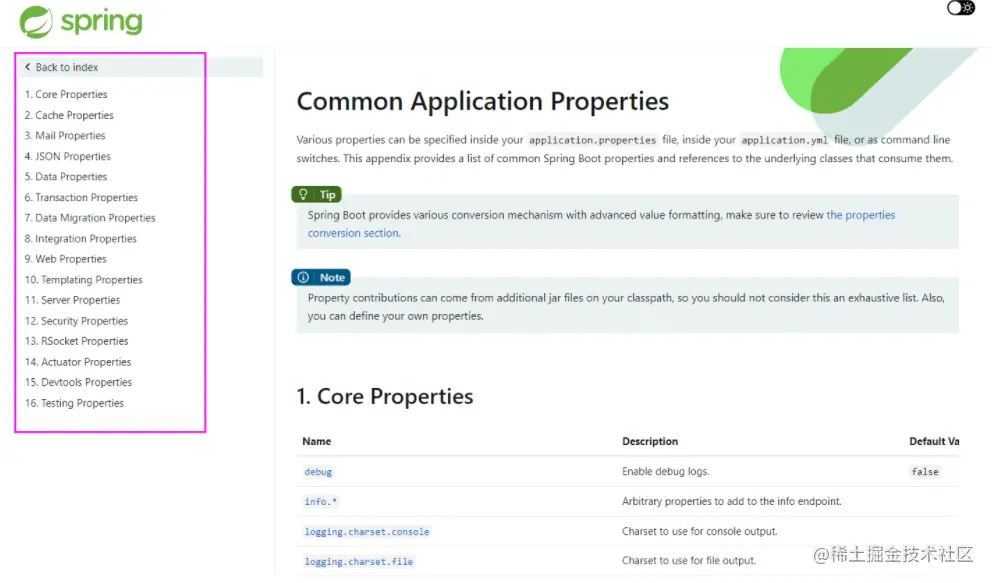This screenshot has width=992, height=583.
Task: Toggle the dark mode switch
Action: click(x=960, y=8)
